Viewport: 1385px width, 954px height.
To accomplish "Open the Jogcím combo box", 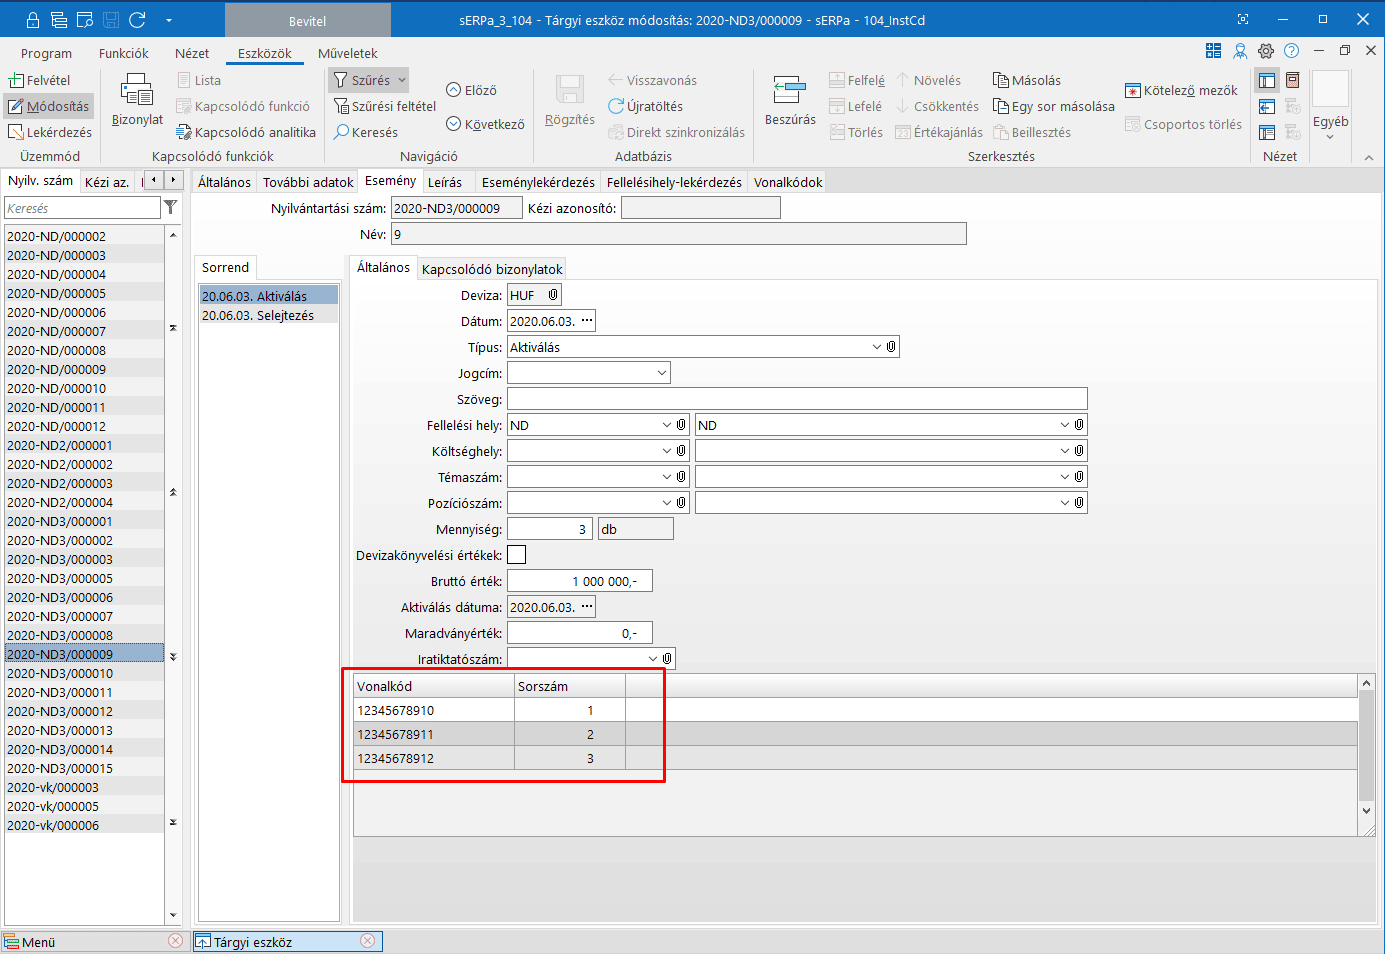I will pos(661,373).
